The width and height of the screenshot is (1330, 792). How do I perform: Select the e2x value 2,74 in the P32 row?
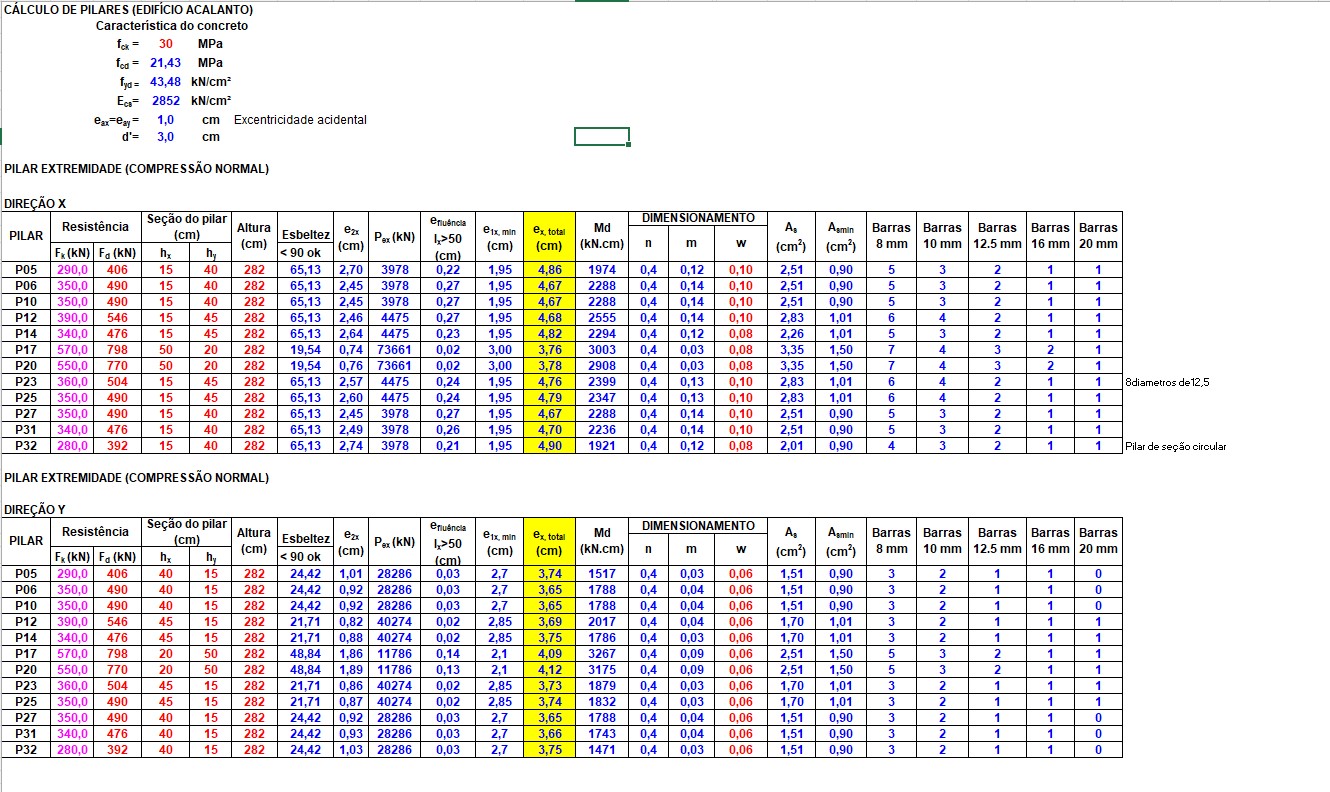pyautogui.click(x=351, y=446)
